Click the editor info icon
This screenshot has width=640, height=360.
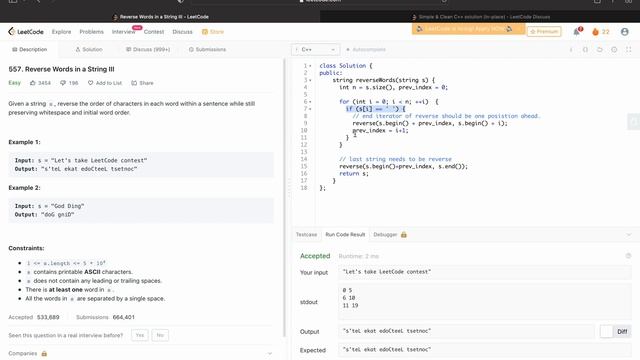571,49
